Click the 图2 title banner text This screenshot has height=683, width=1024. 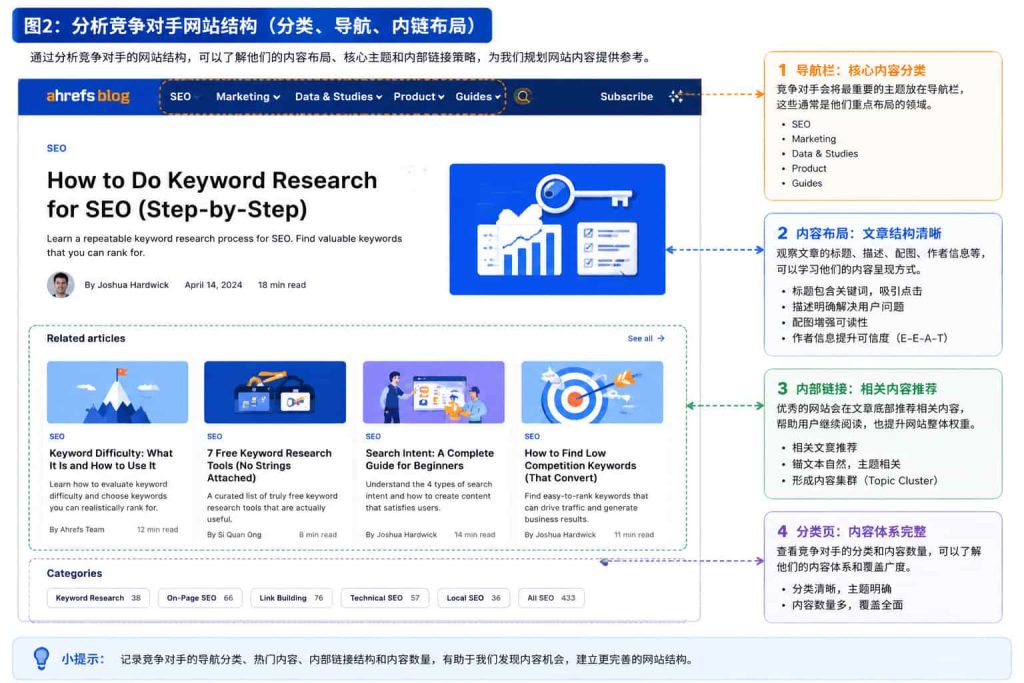251,25
